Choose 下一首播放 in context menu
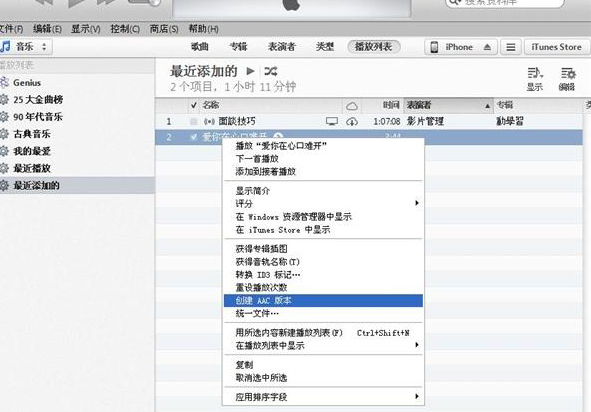591x412 pixels. tap(323, 159)
